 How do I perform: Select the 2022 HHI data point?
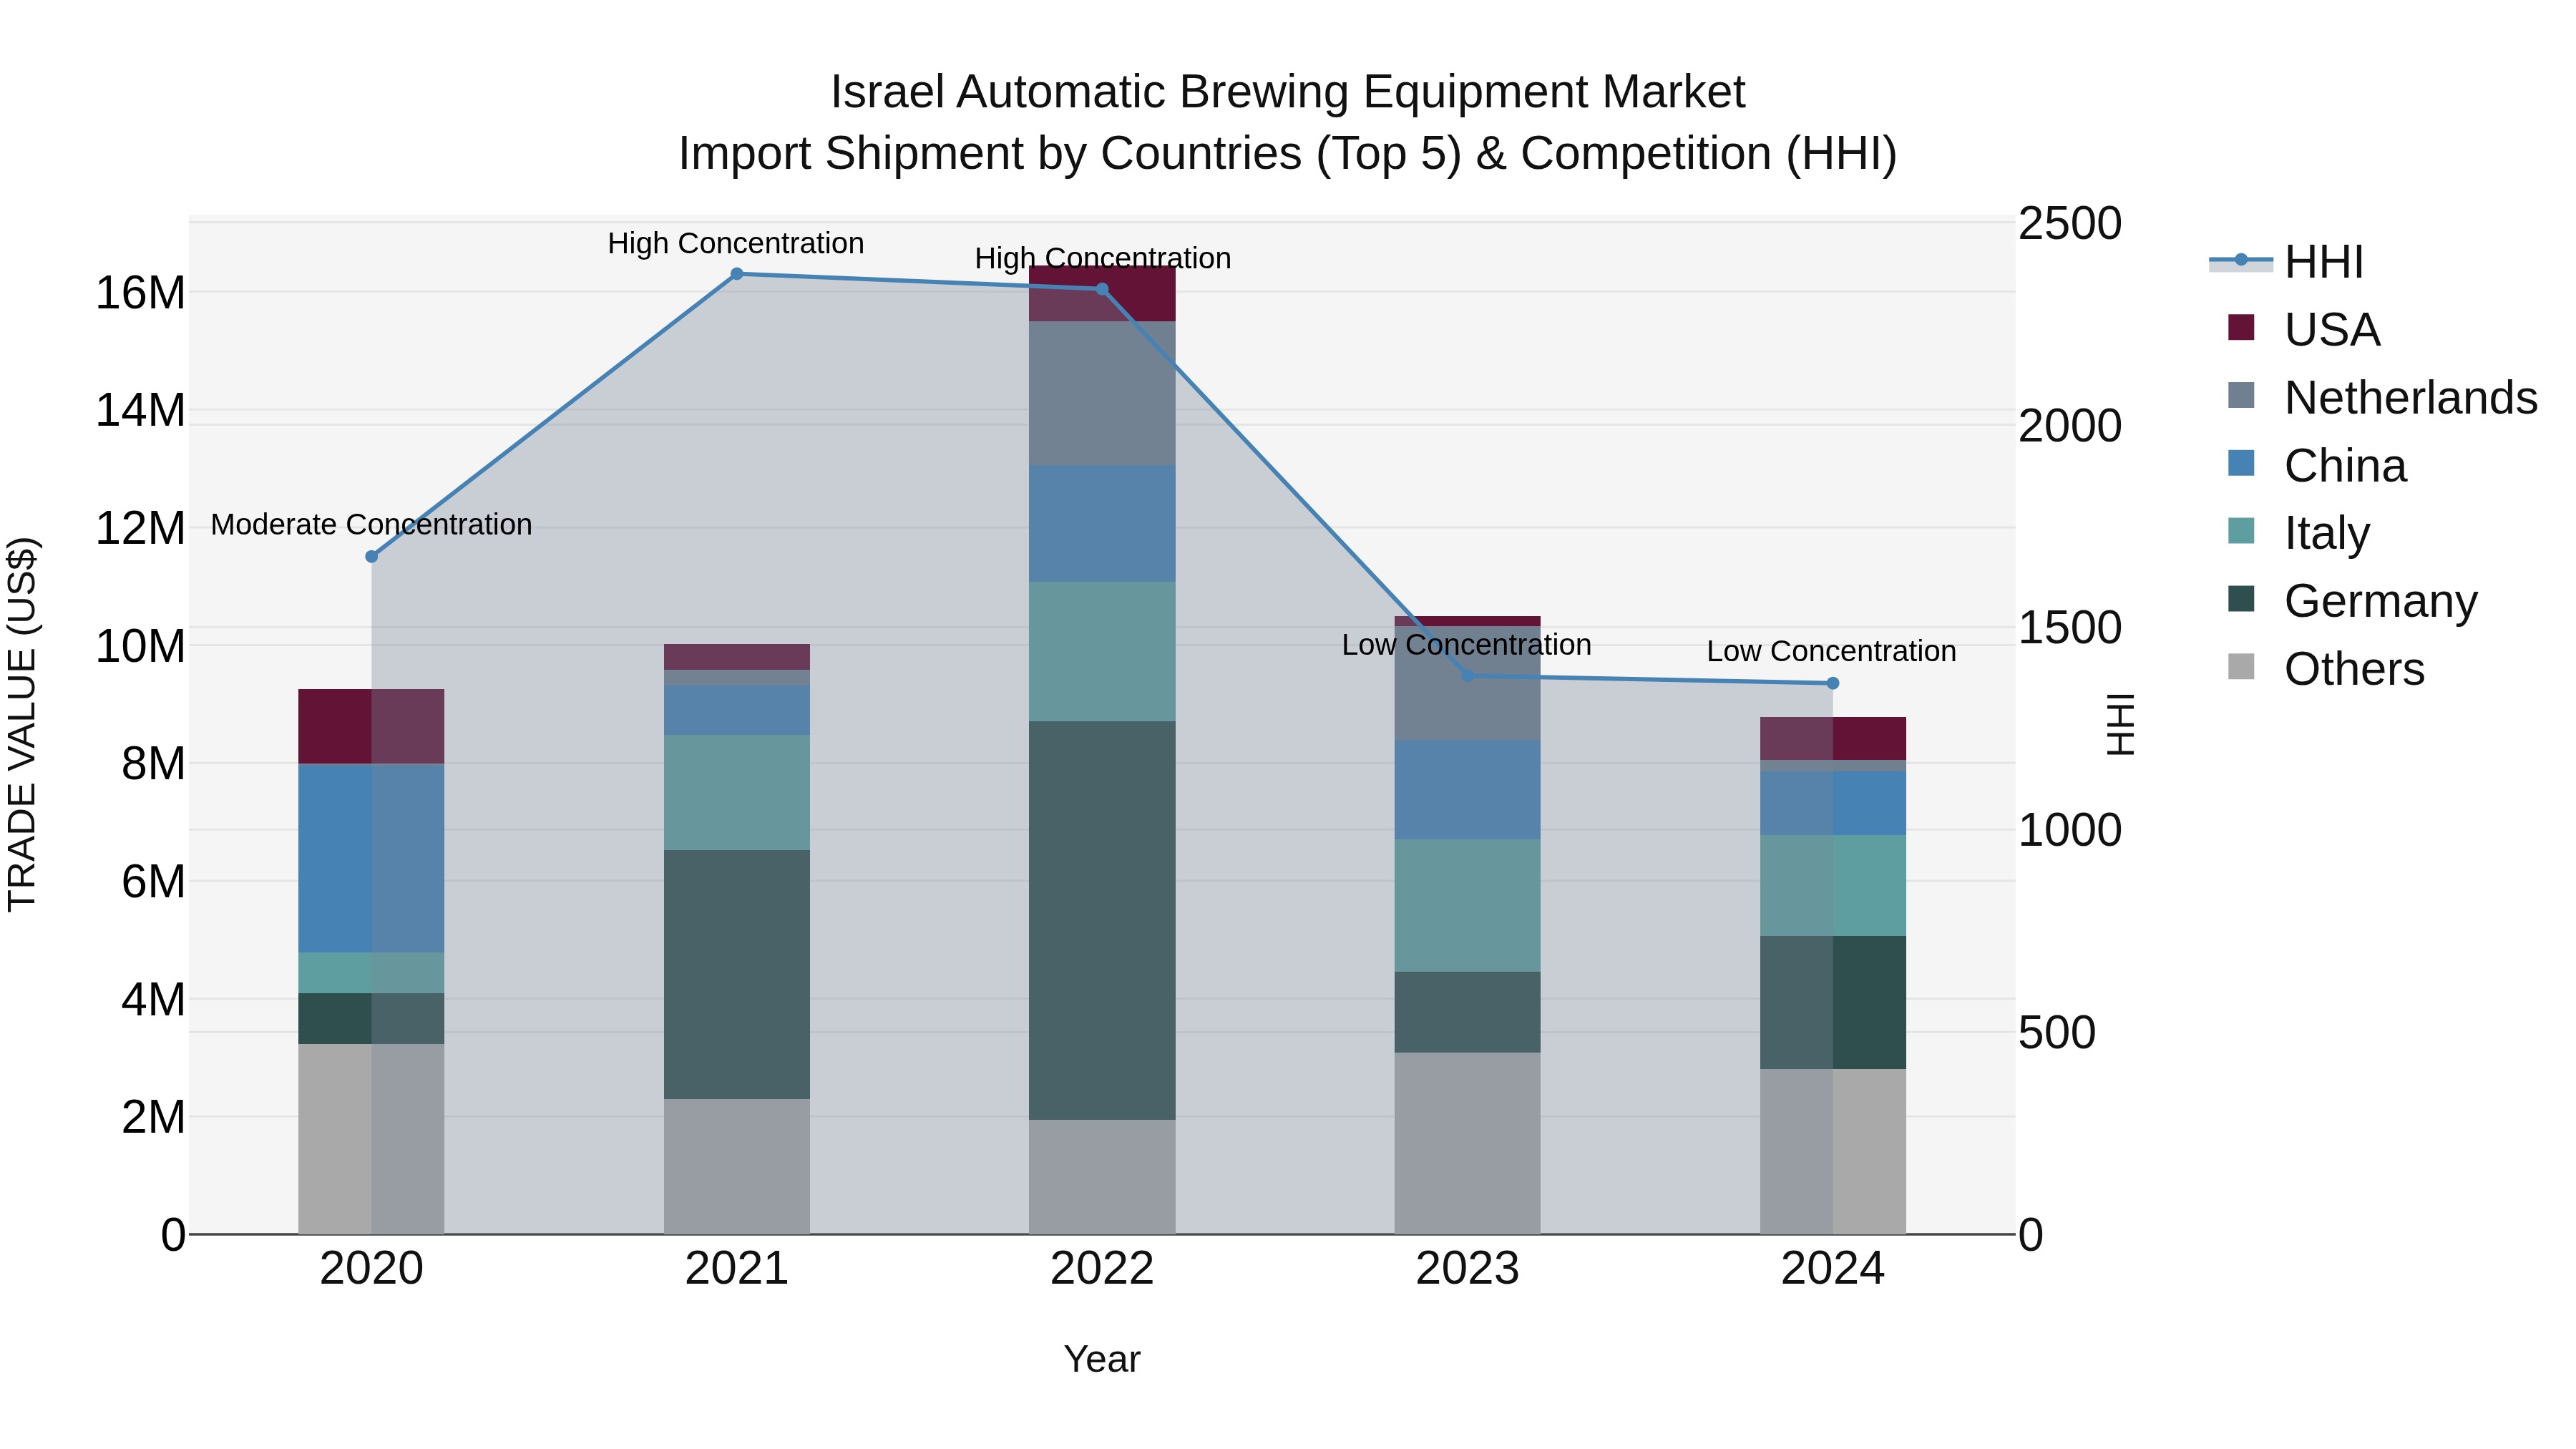click(x=1102, y=289)
